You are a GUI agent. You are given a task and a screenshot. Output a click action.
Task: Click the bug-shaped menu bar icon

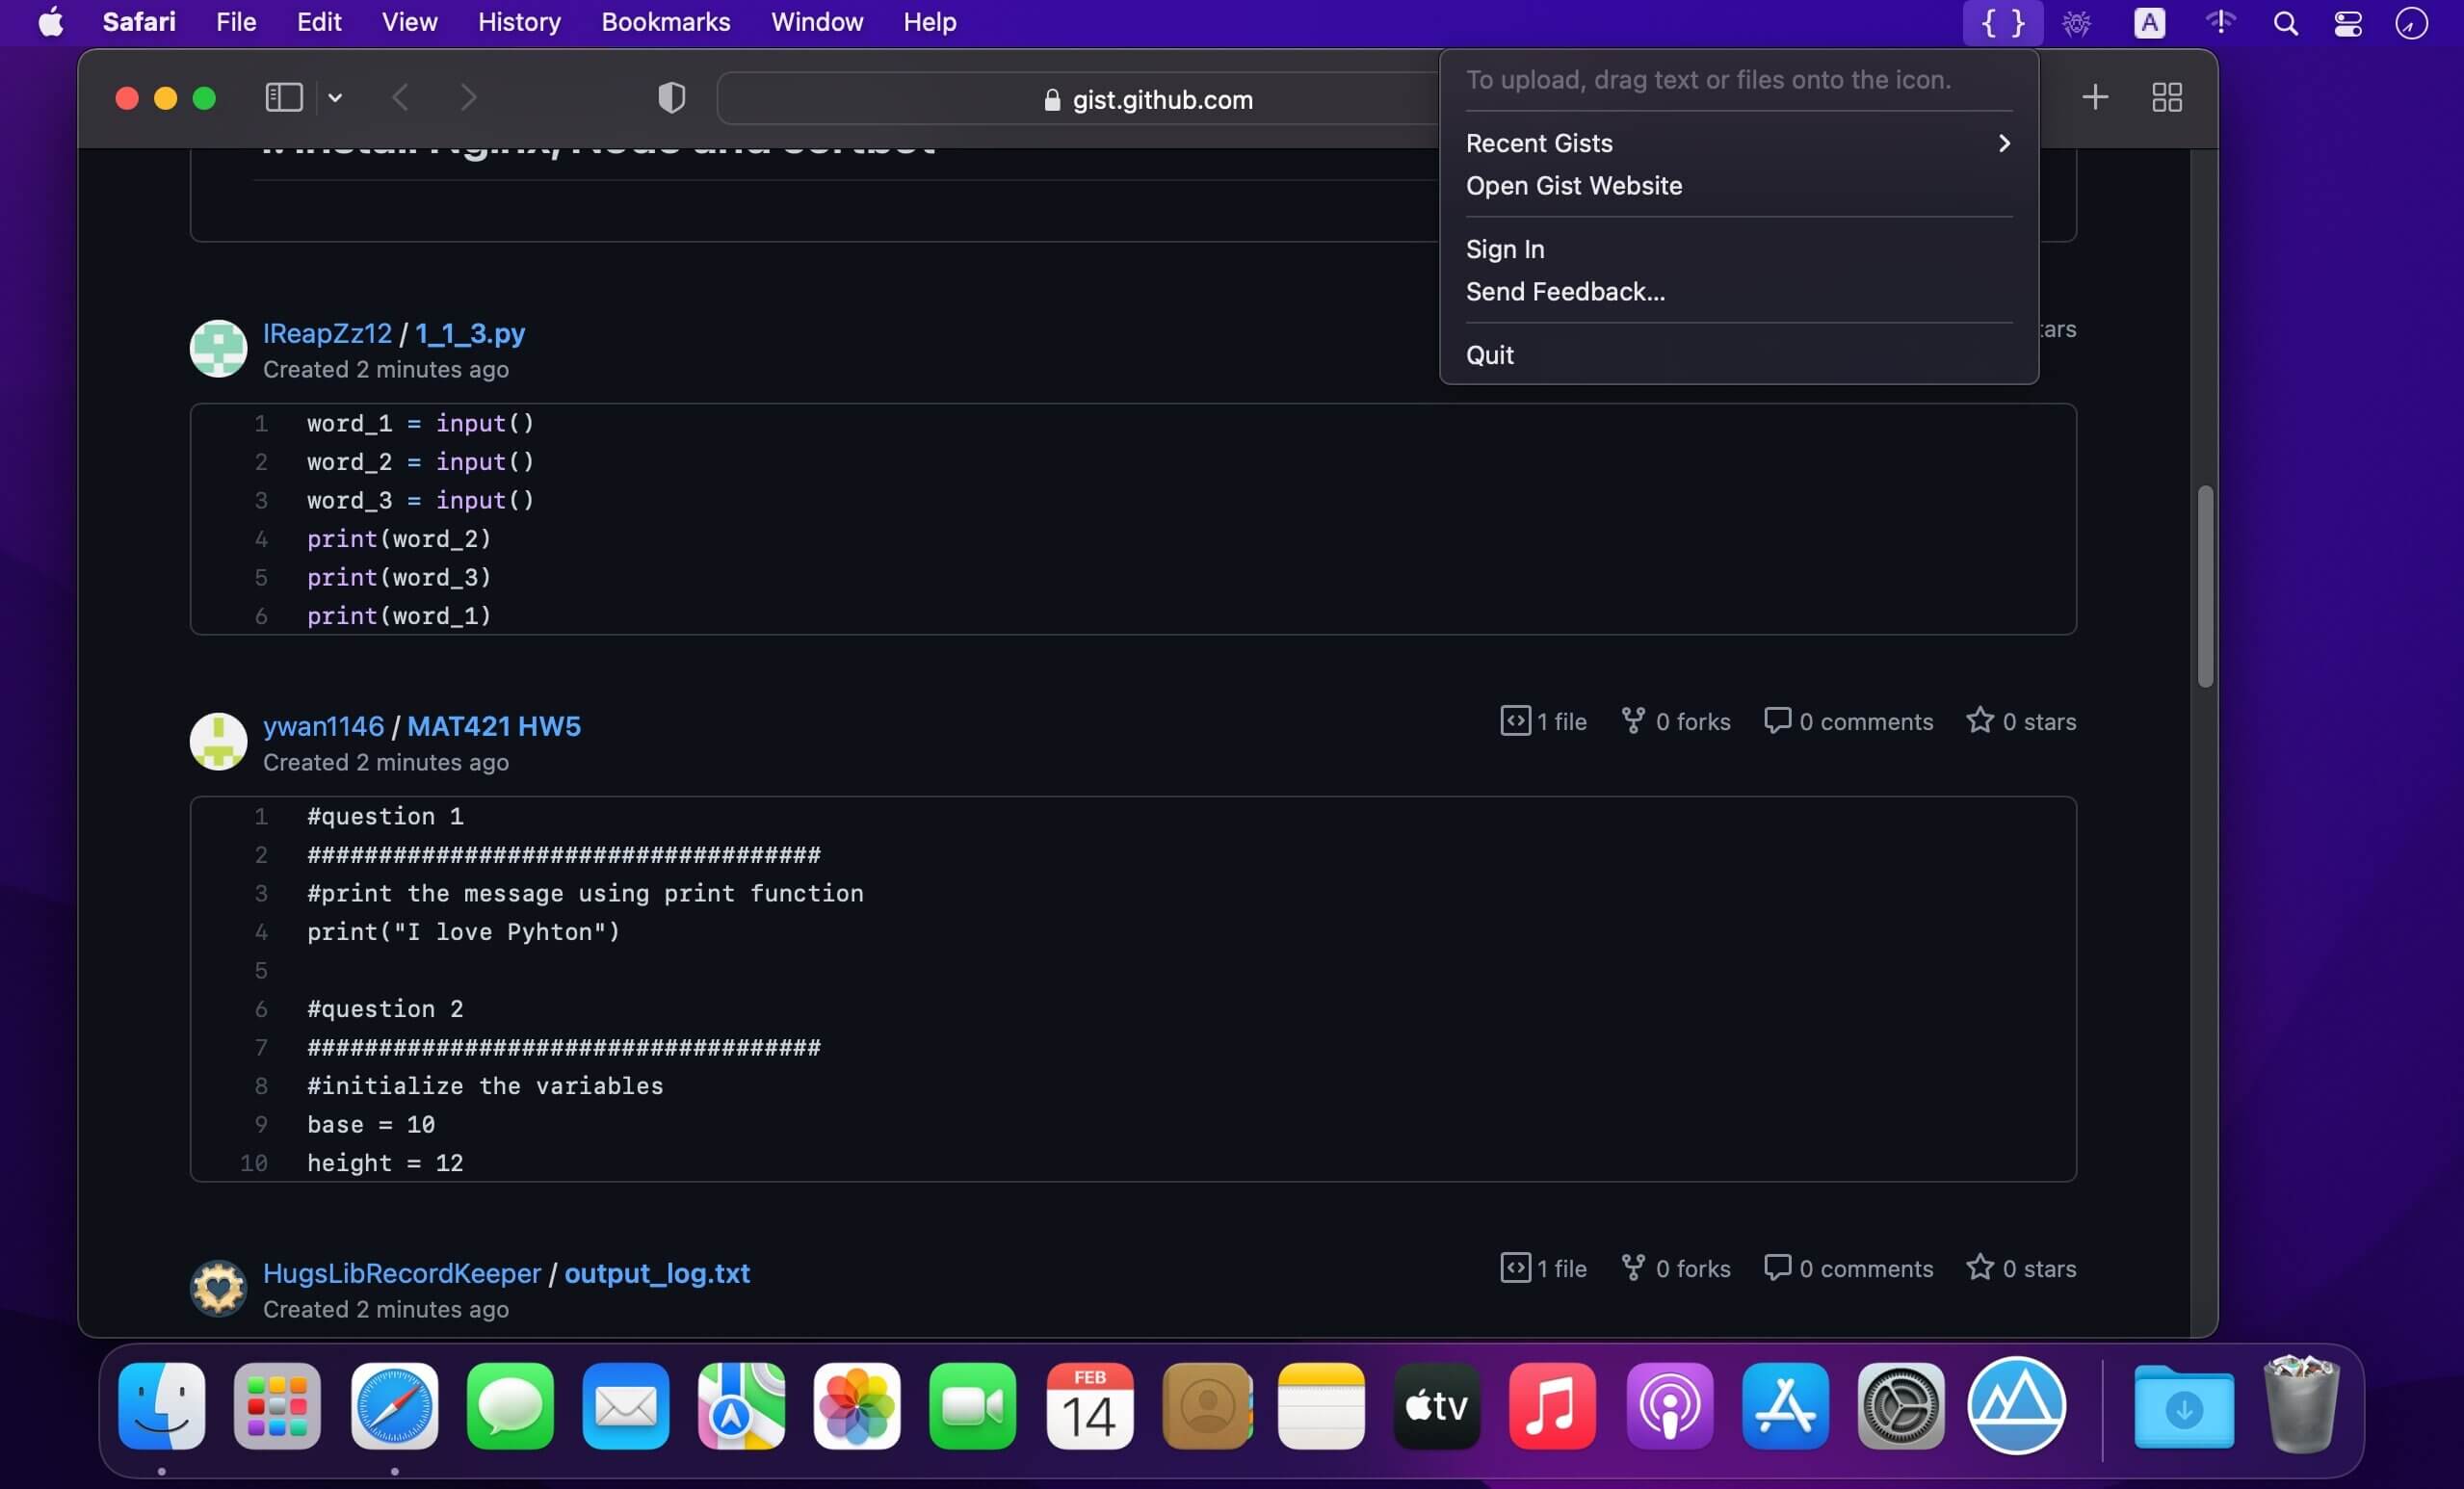tap(2077, 22)
